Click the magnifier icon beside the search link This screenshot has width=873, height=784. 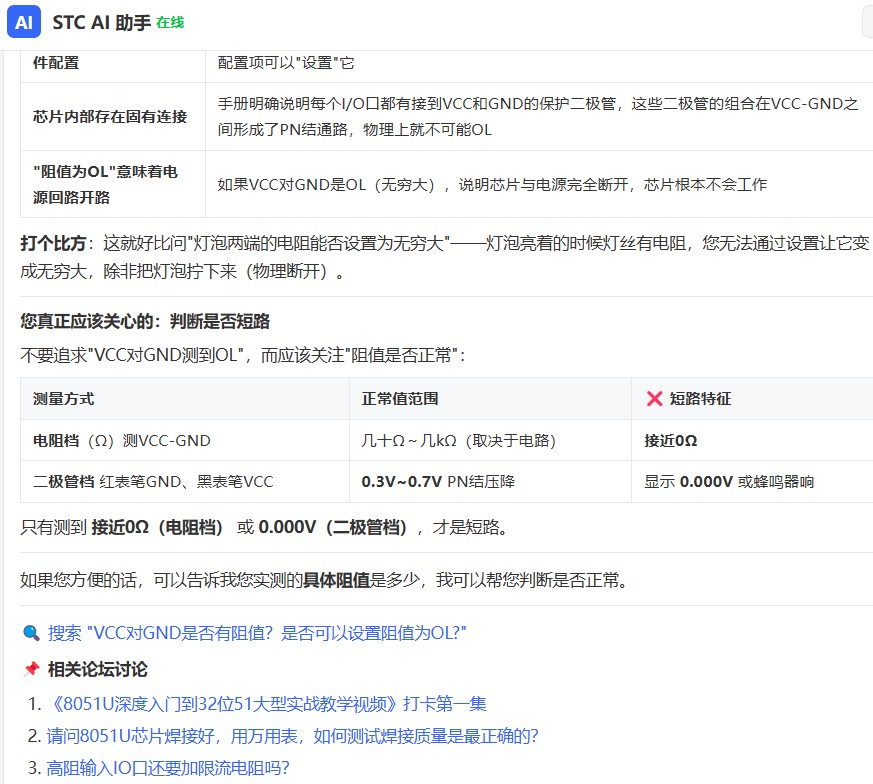tap(31, 633)
